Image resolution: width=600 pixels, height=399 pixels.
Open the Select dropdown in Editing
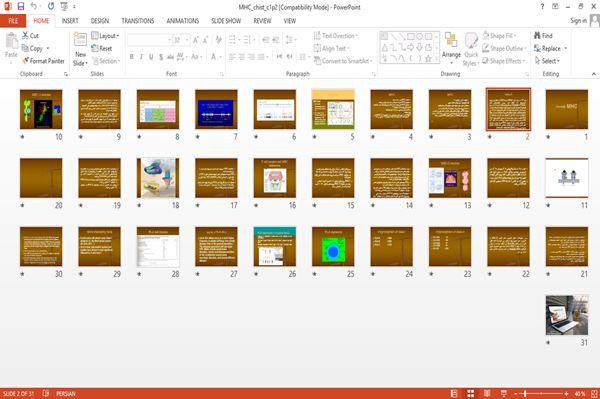(x=547, y=61)
